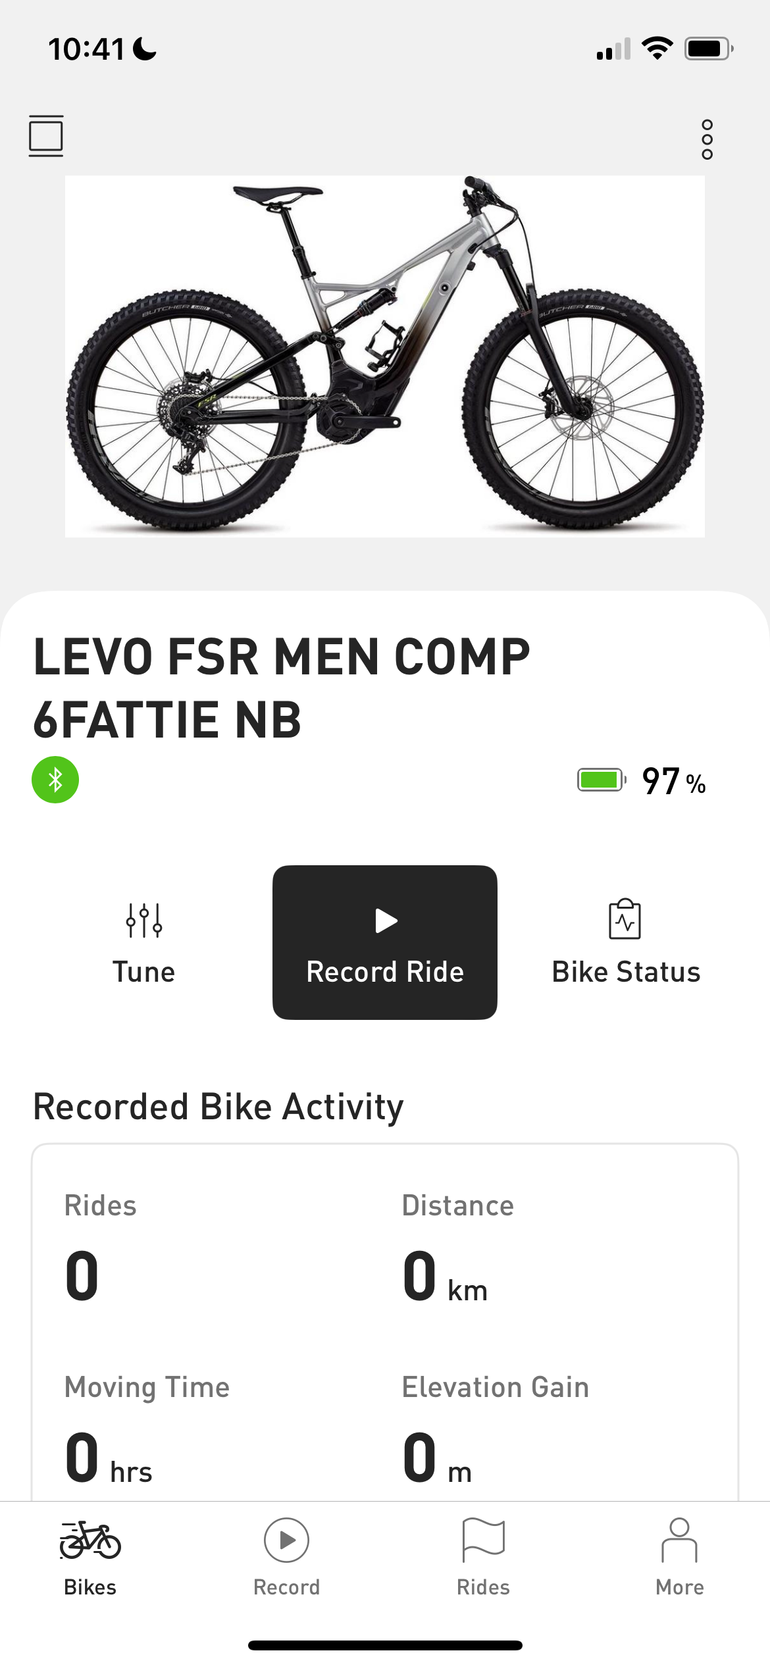Viewport: 770px width, 1666px height.
Task: Switch to the Bikes tab
Action: (x=90, y=1557)
